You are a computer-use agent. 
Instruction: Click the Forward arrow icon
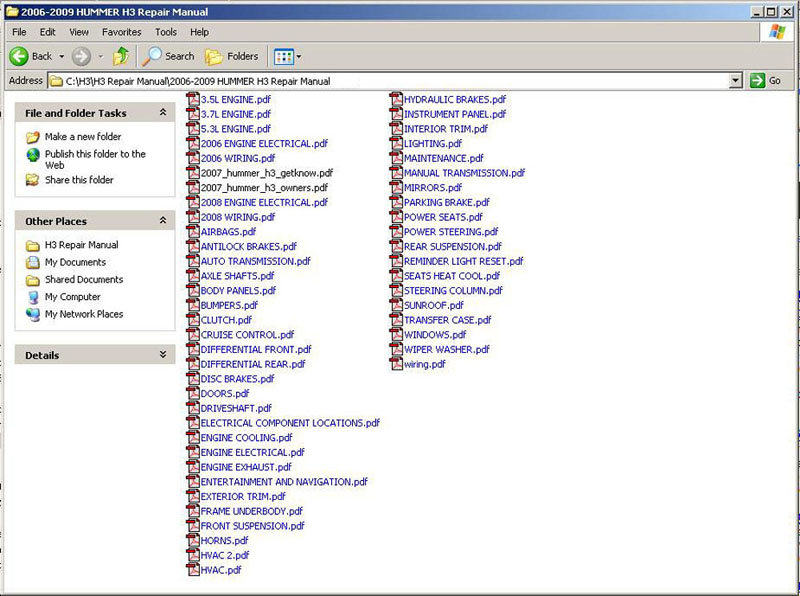(x=81, y=56)
